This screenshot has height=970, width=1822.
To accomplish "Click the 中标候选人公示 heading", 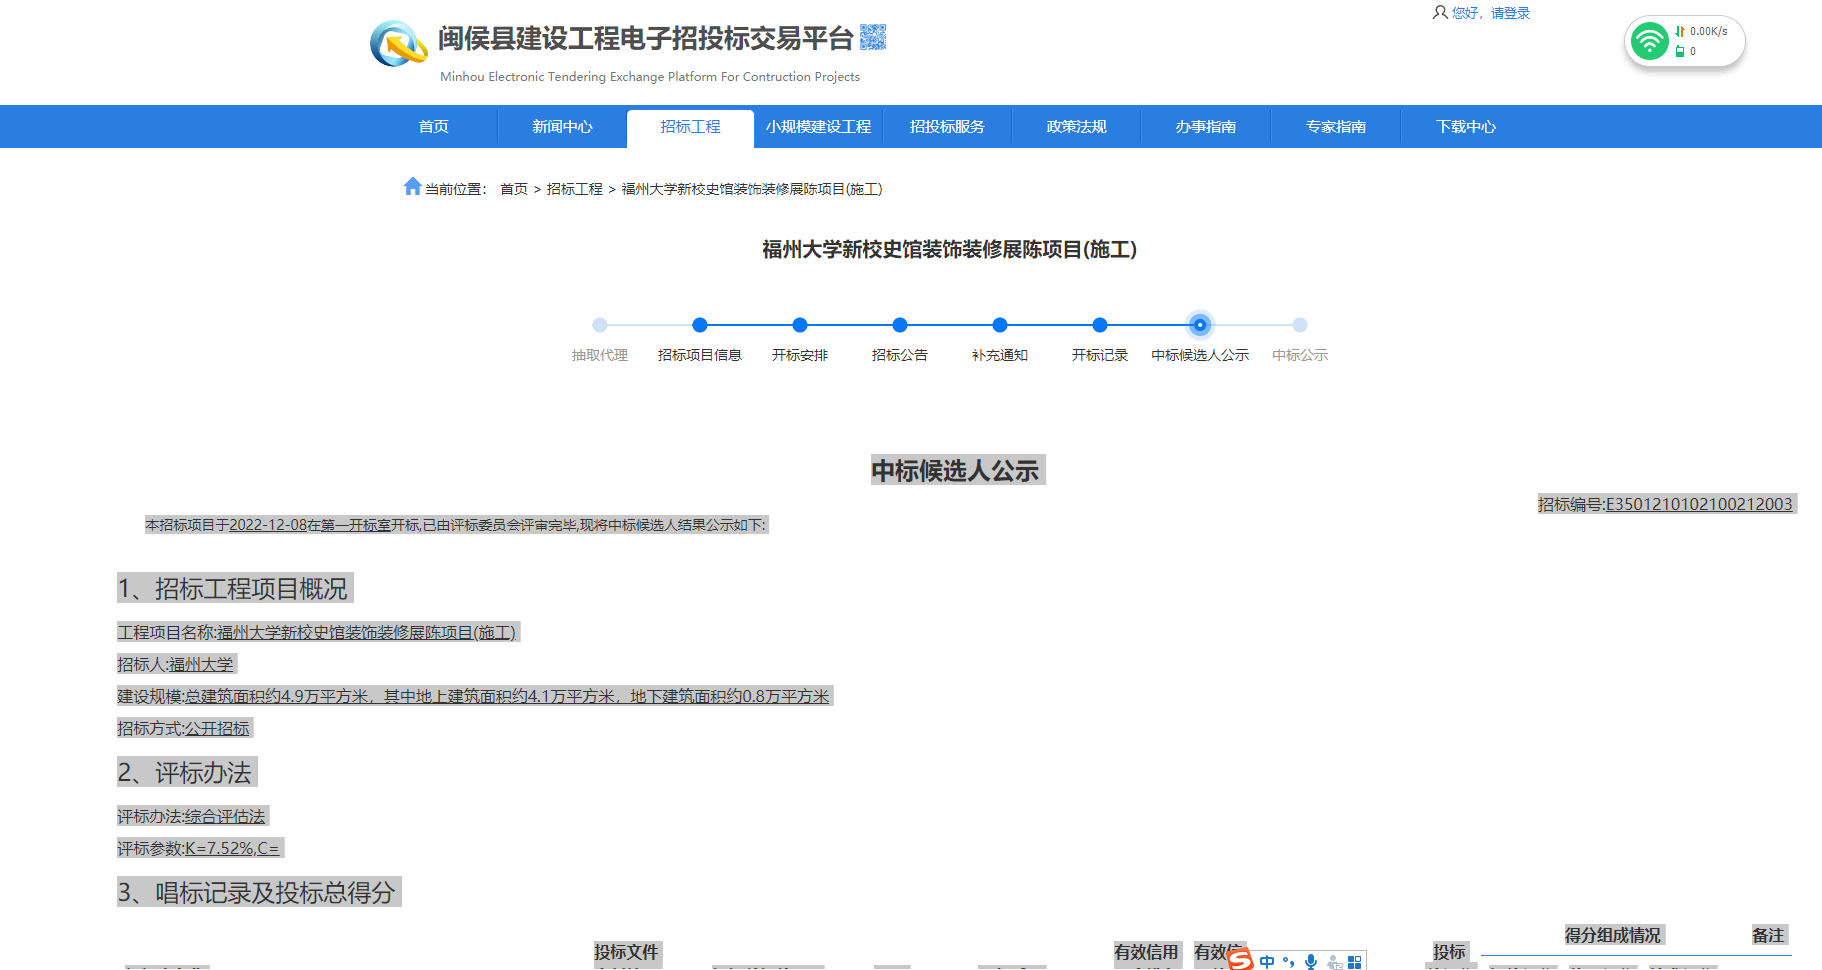I will (956, 470).
